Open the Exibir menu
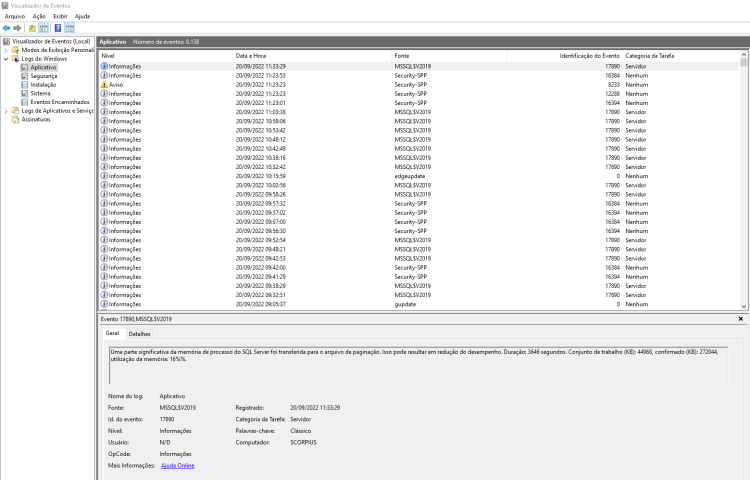The image size is (750, 480). coord(60,16)
